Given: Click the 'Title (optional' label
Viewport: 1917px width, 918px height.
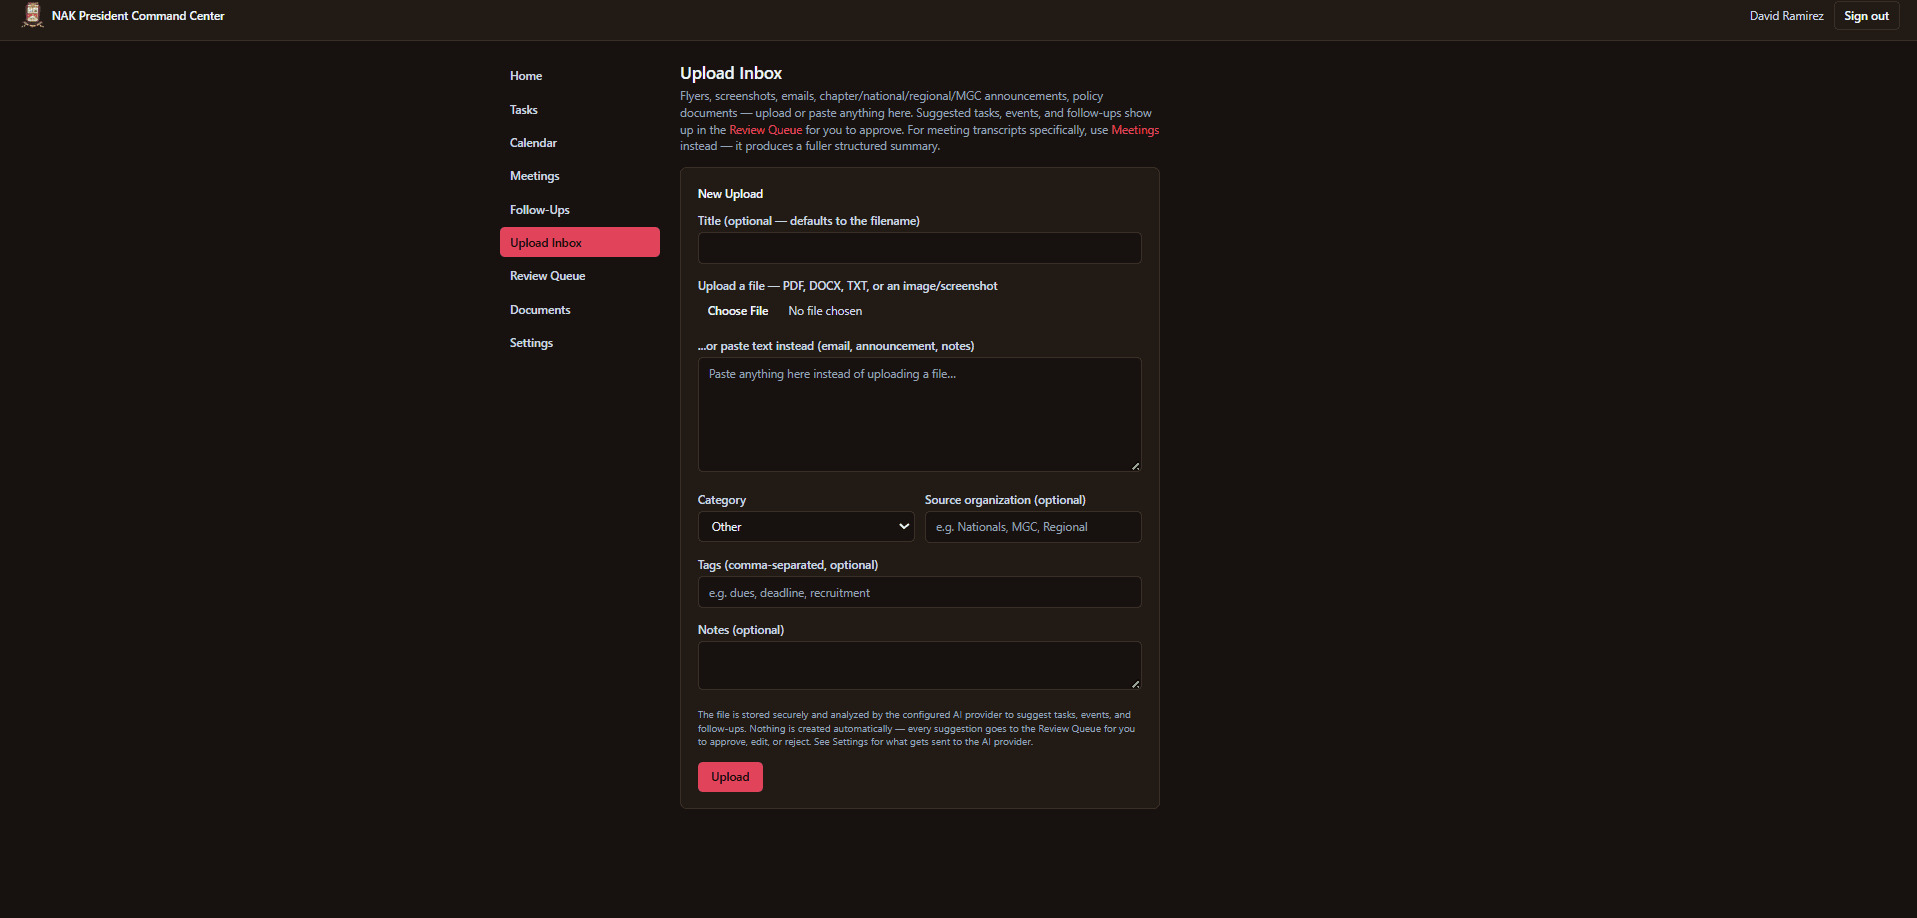Looking at the screenshot, I should tap(809, 221).
